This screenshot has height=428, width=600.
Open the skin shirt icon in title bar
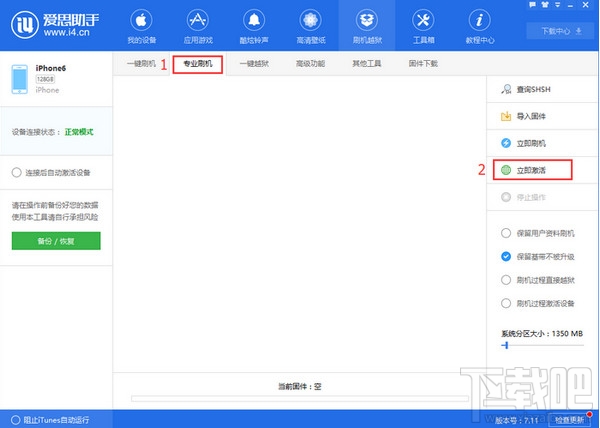[x=545, y=5]
